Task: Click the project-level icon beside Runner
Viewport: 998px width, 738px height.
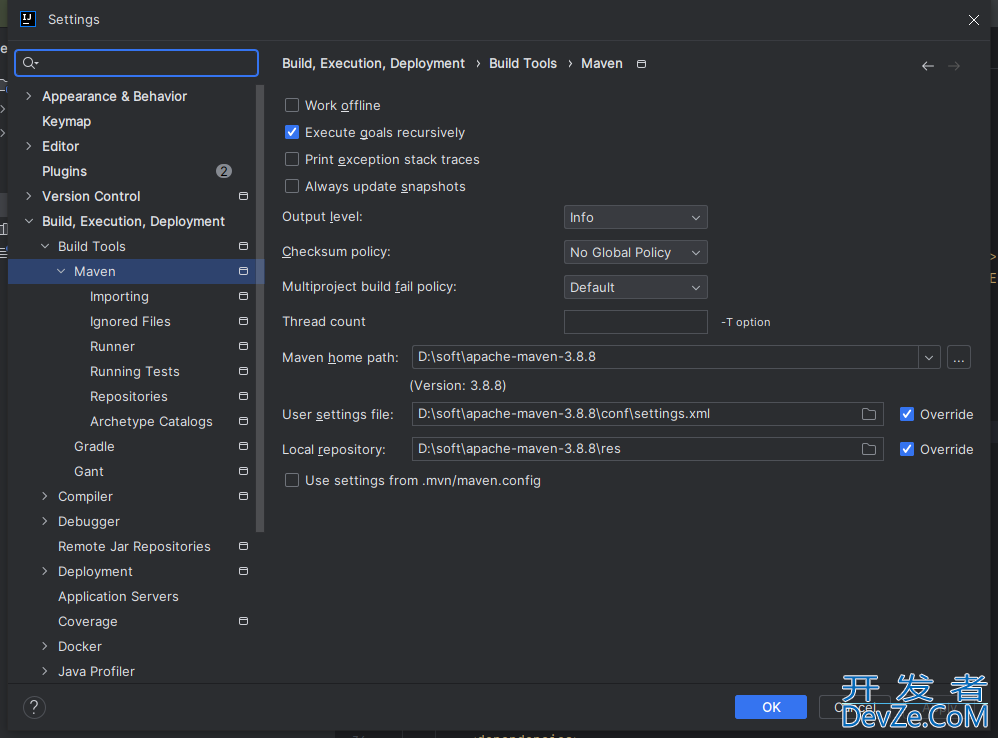Action: coord(243,346)
